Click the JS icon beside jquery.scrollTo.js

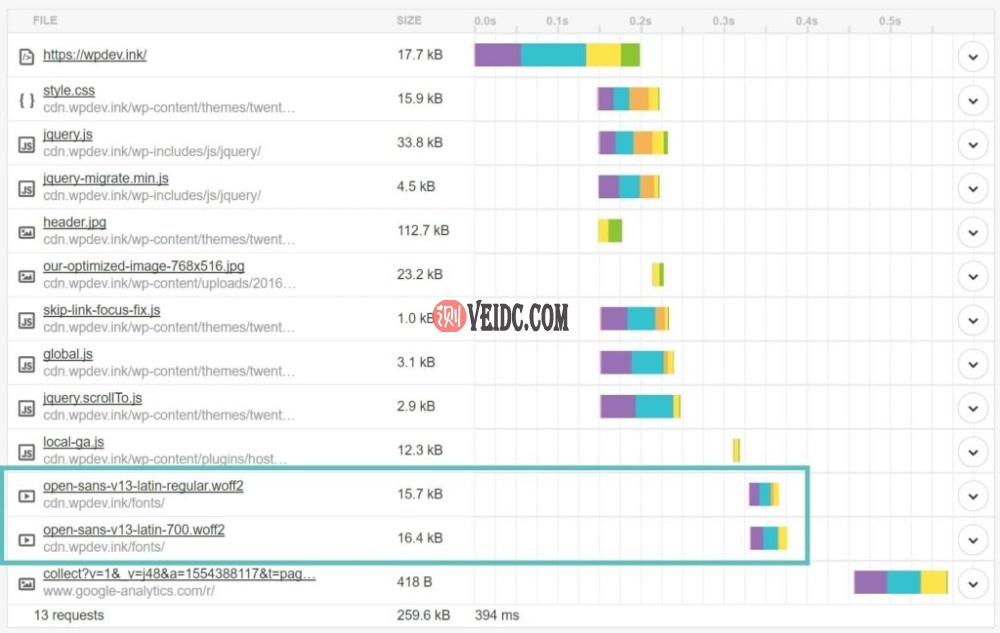pos(26,409)
